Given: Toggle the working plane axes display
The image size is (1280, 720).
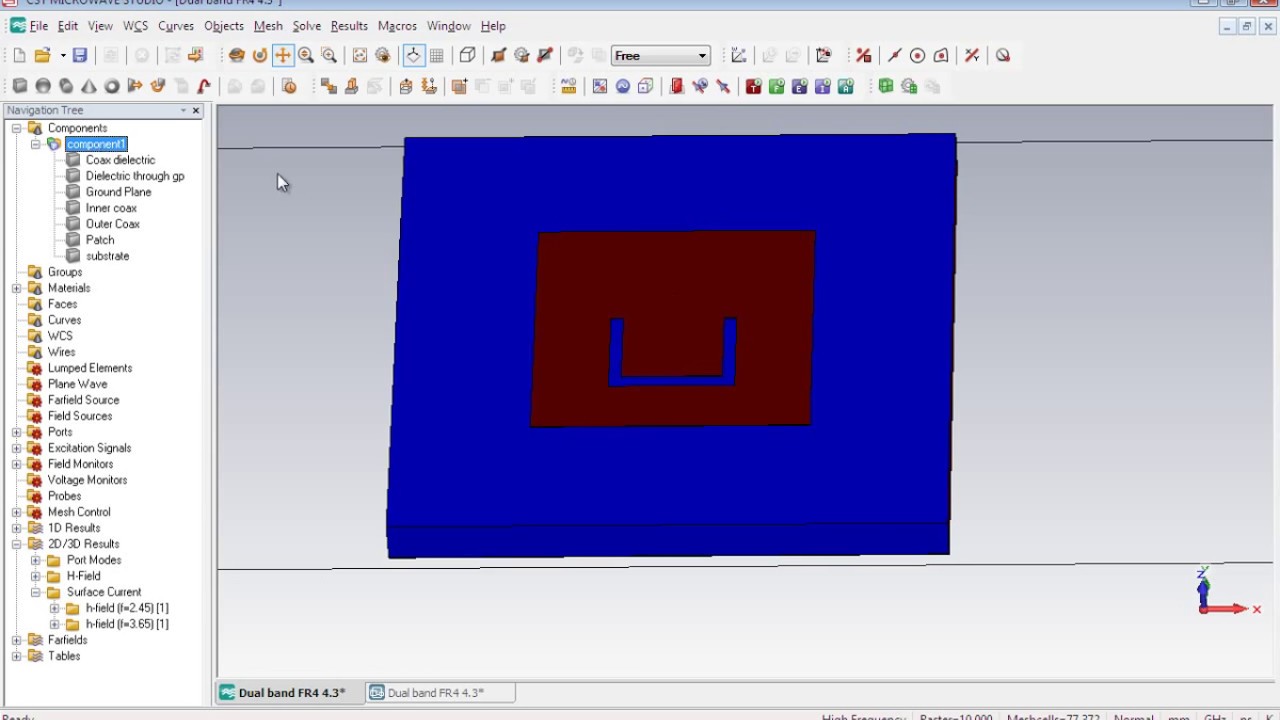Looking at the screenshot, I should point(413,56).
